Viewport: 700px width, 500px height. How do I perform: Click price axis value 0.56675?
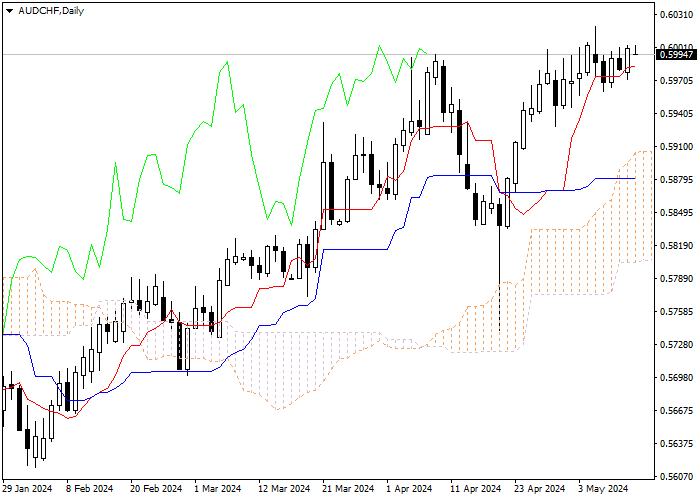click(677, 410)
